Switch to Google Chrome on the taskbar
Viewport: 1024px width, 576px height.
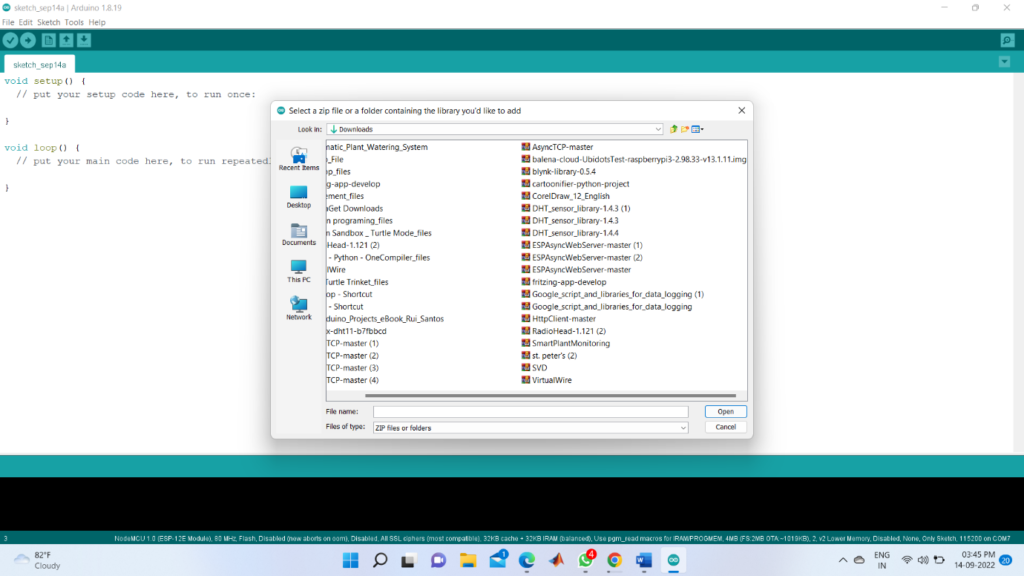tap(615, 560)
